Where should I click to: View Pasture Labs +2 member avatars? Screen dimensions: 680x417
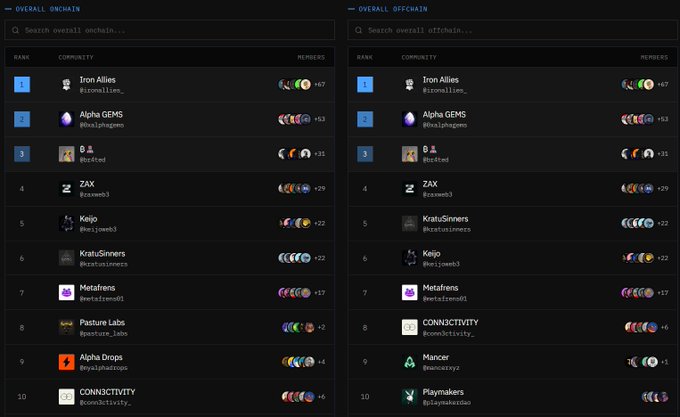coord(303,327)
